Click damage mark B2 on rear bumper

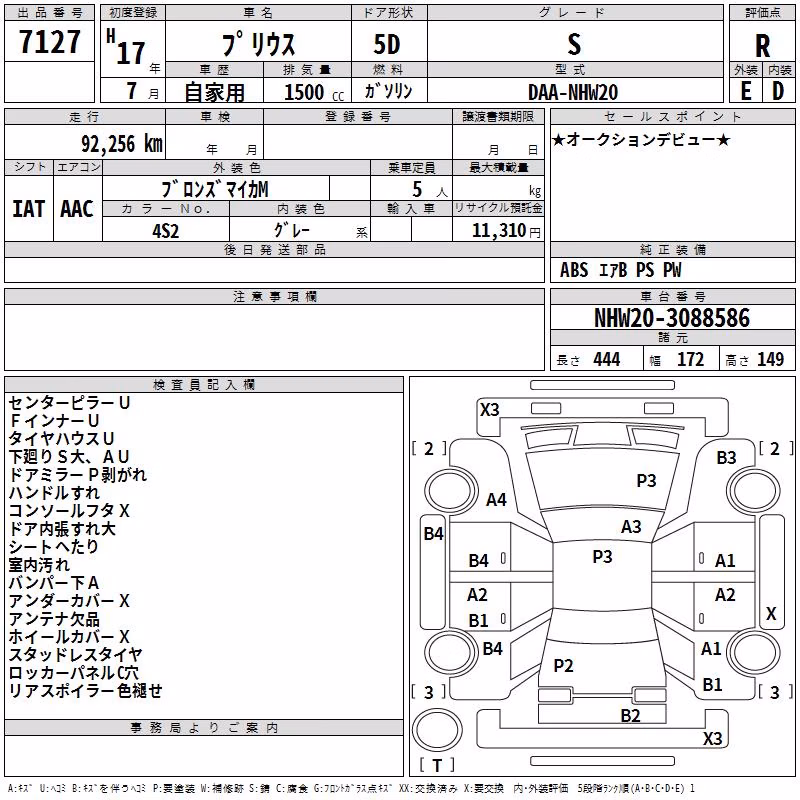tap(630, 715)
